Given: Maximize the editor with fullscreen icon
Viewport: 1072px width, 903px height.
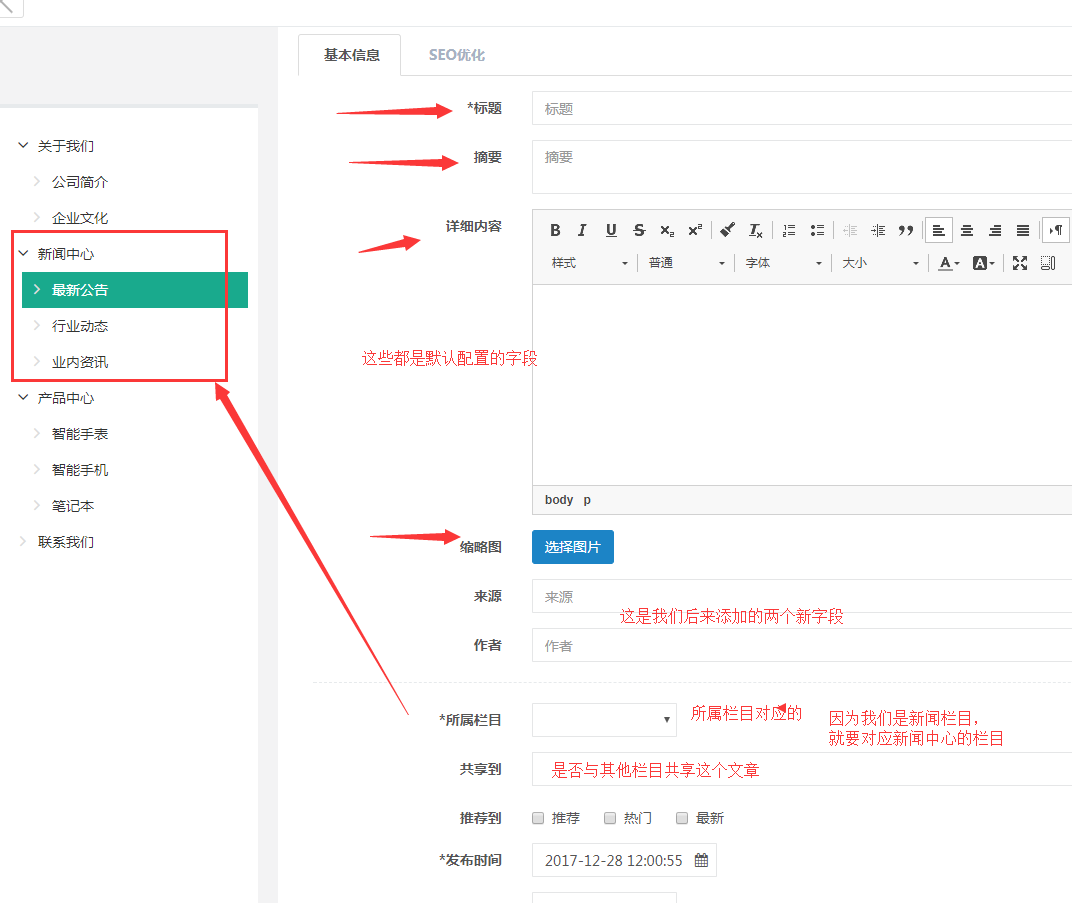Looking at the screenshot, I should pos(1020,263).
